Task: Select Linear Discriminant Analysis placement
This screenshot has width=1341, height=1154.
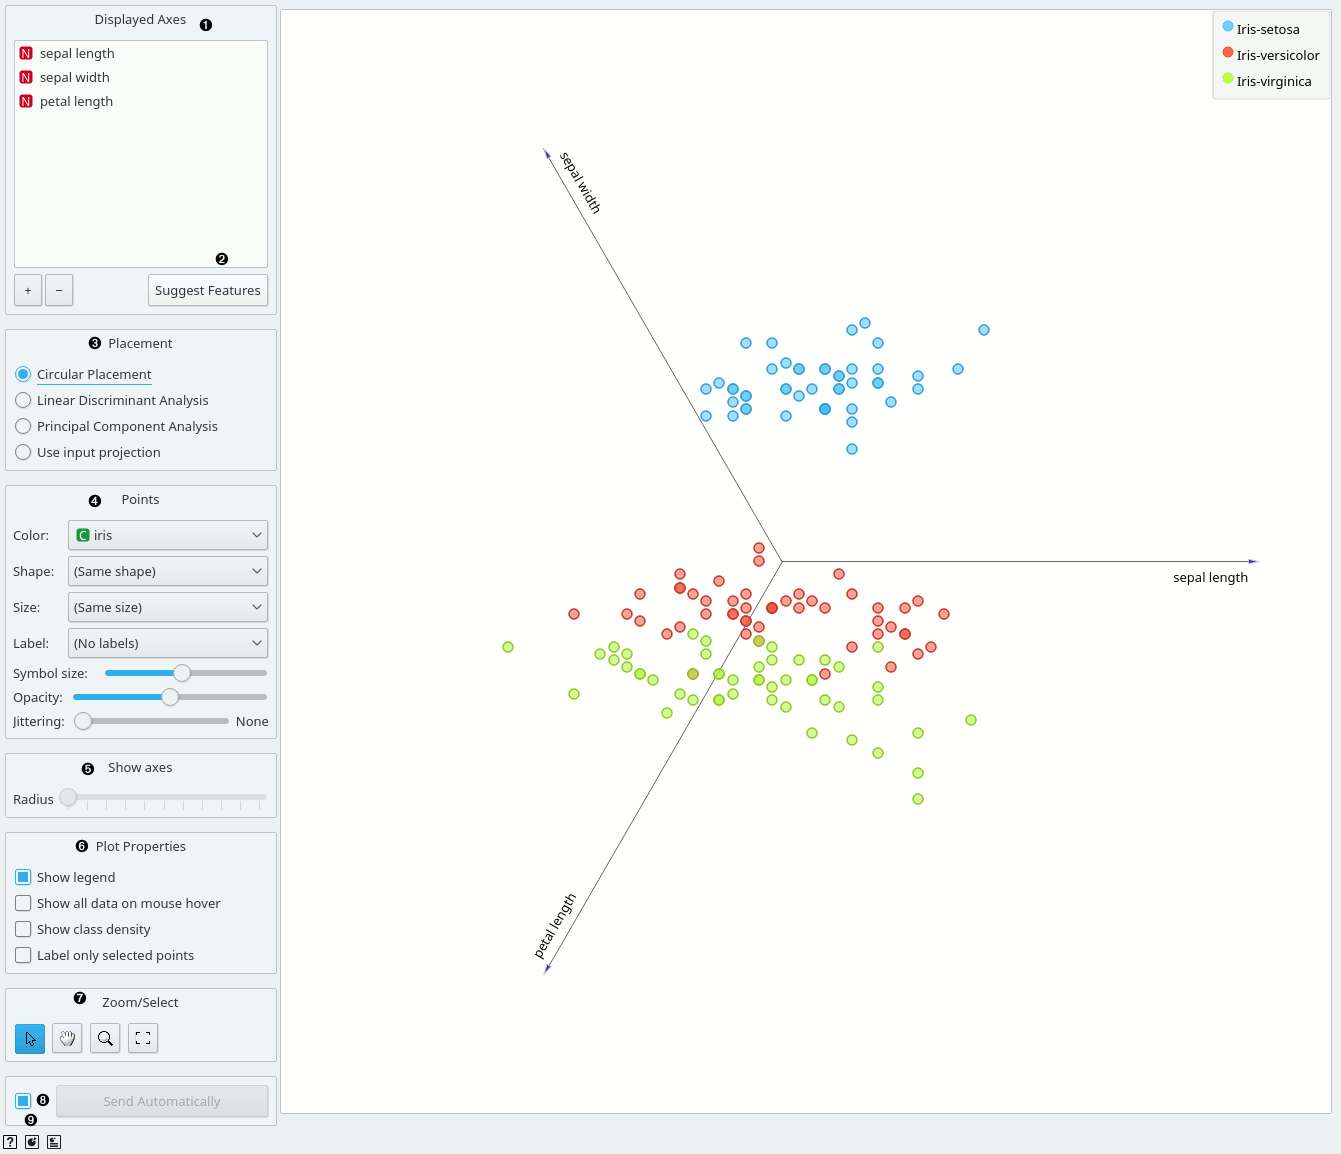Action: point(23,400)
